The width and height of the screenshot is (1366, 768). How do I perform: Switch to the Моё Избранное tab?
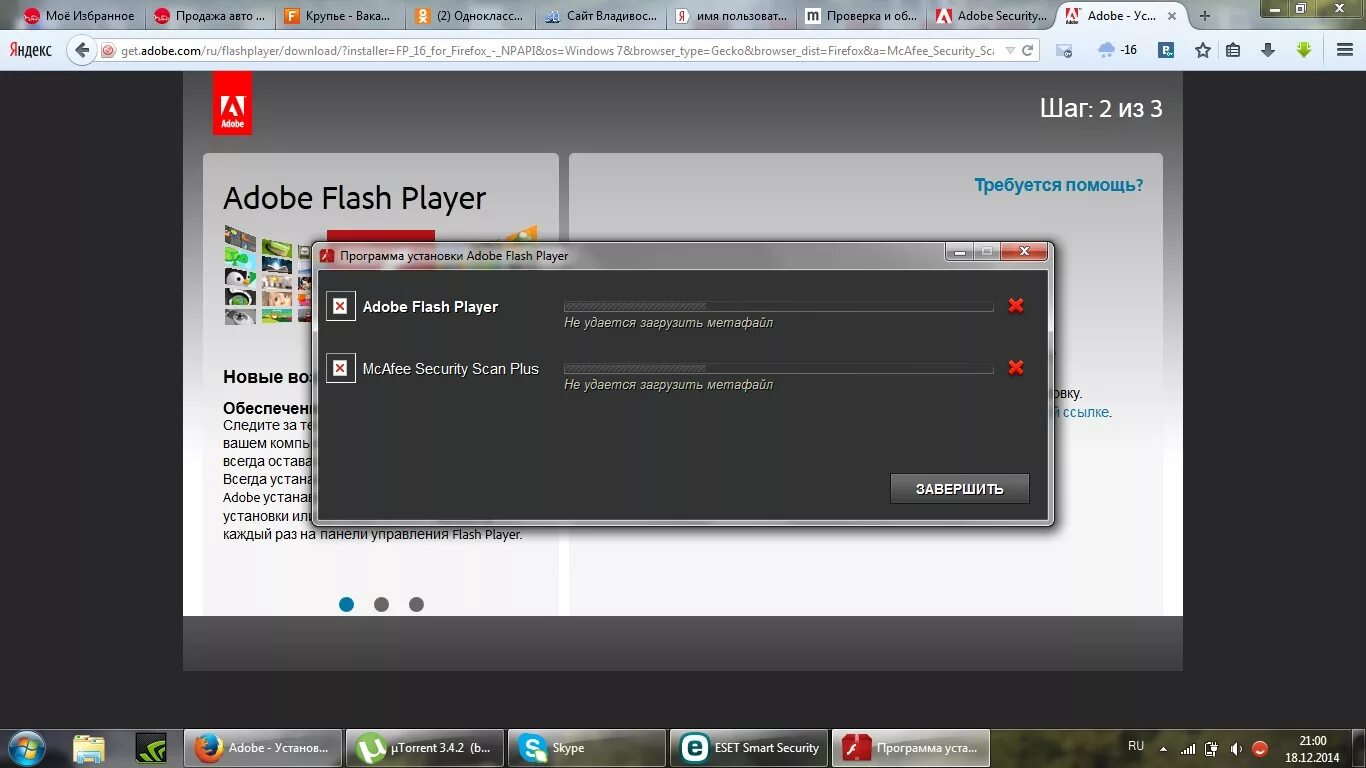[80, 16]
